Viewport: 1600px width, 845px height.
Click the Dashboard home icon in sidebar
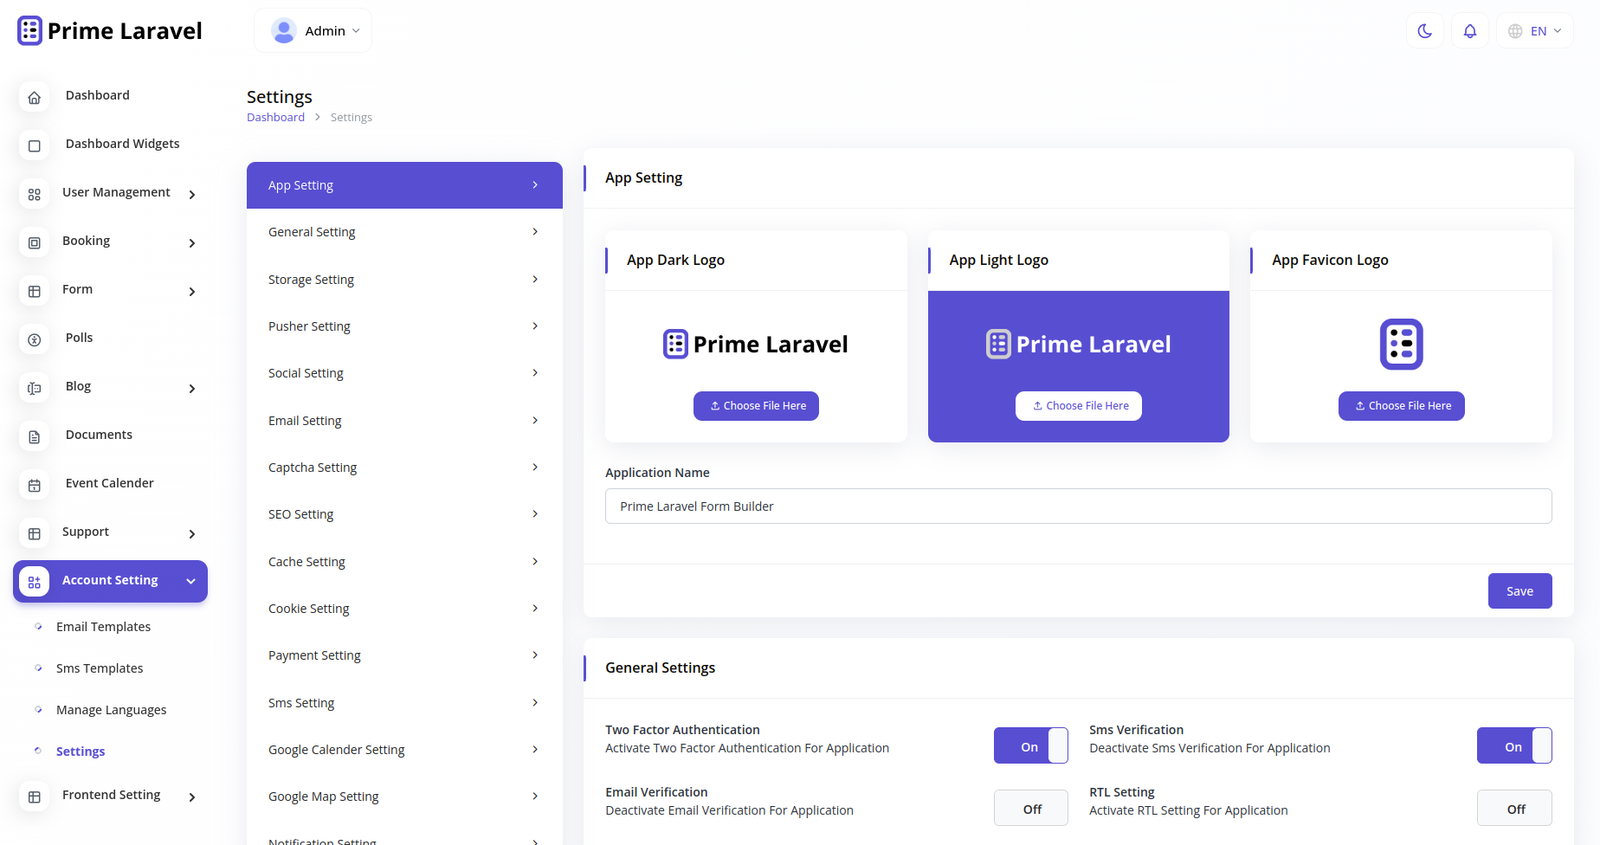pos(34,97)
